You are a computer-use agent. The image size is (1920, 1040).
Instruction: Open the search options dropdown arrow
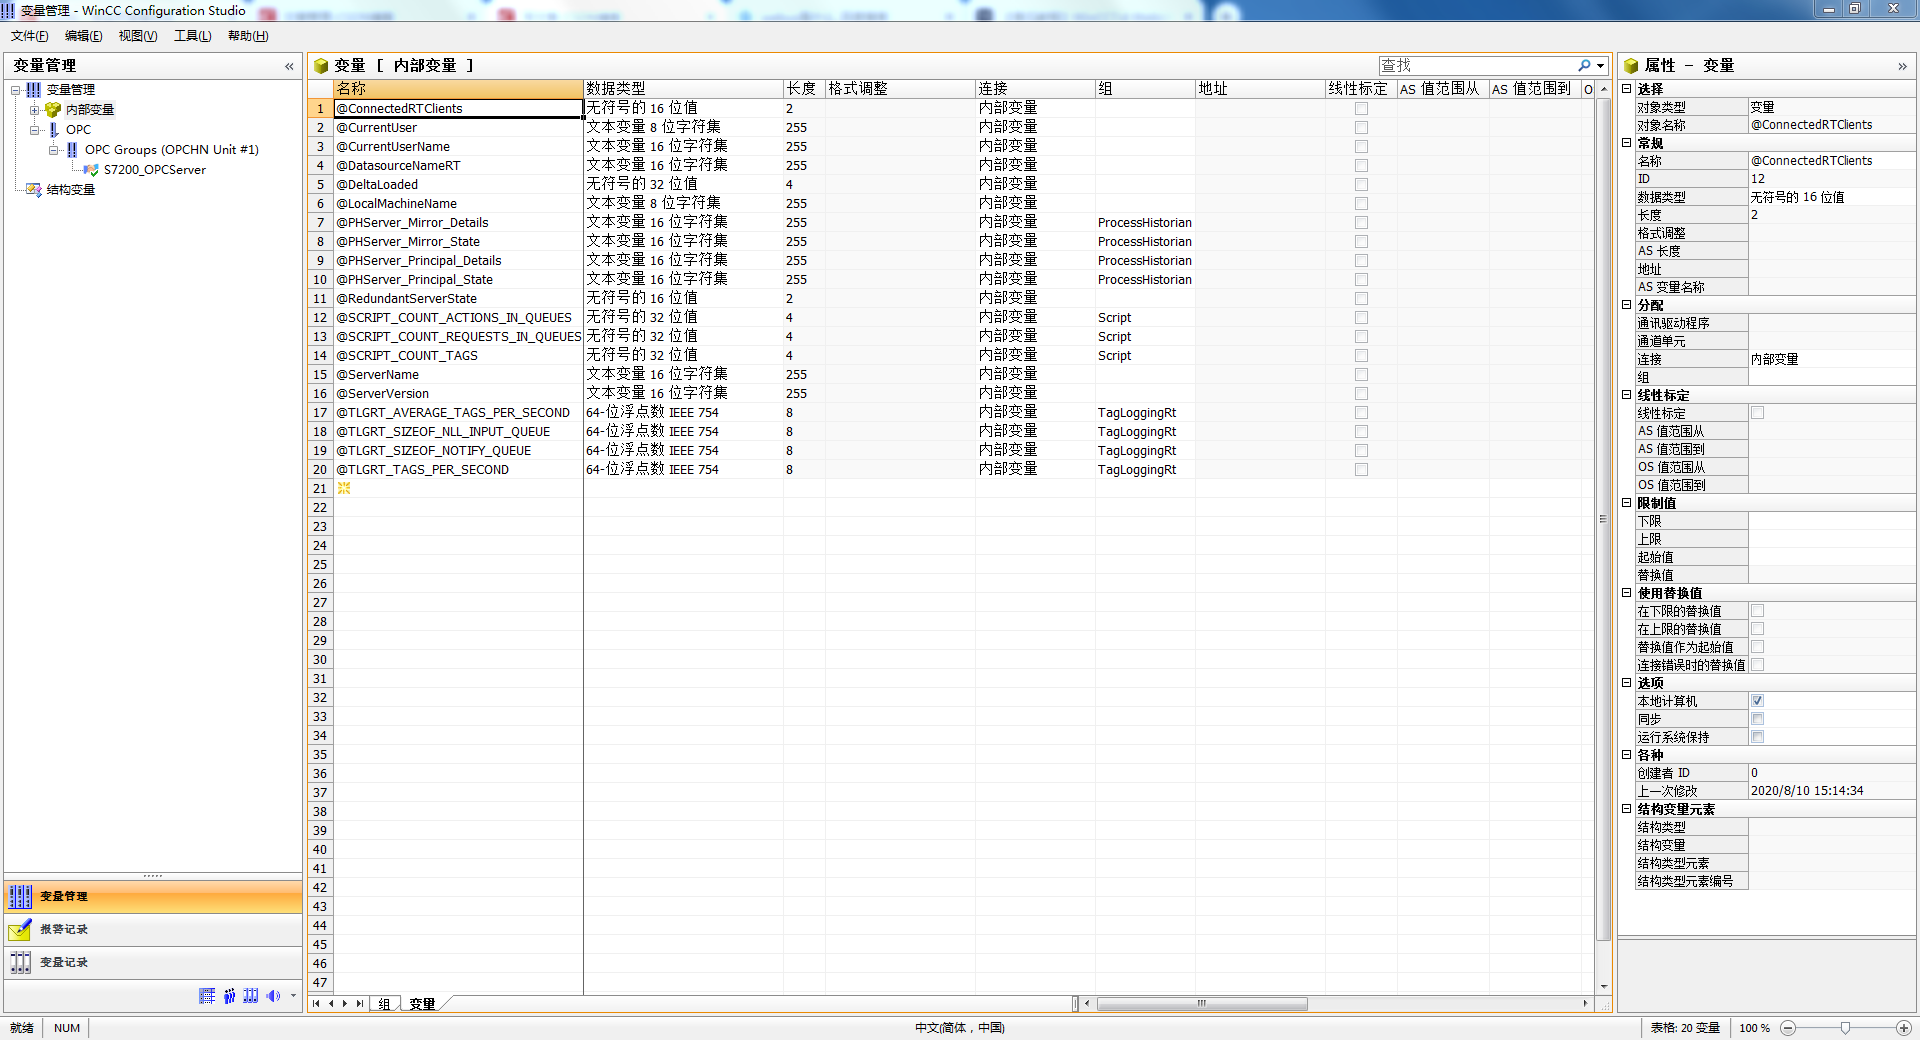(1601, 66)
